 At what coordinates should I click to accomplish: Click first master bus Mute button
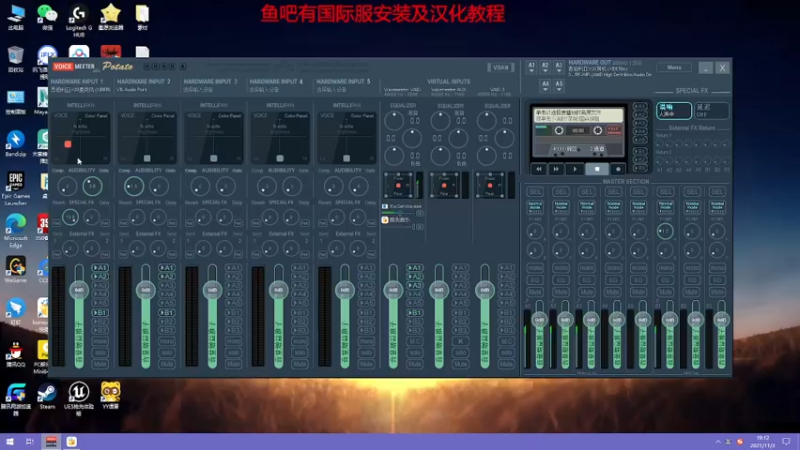tap(535, 292)
